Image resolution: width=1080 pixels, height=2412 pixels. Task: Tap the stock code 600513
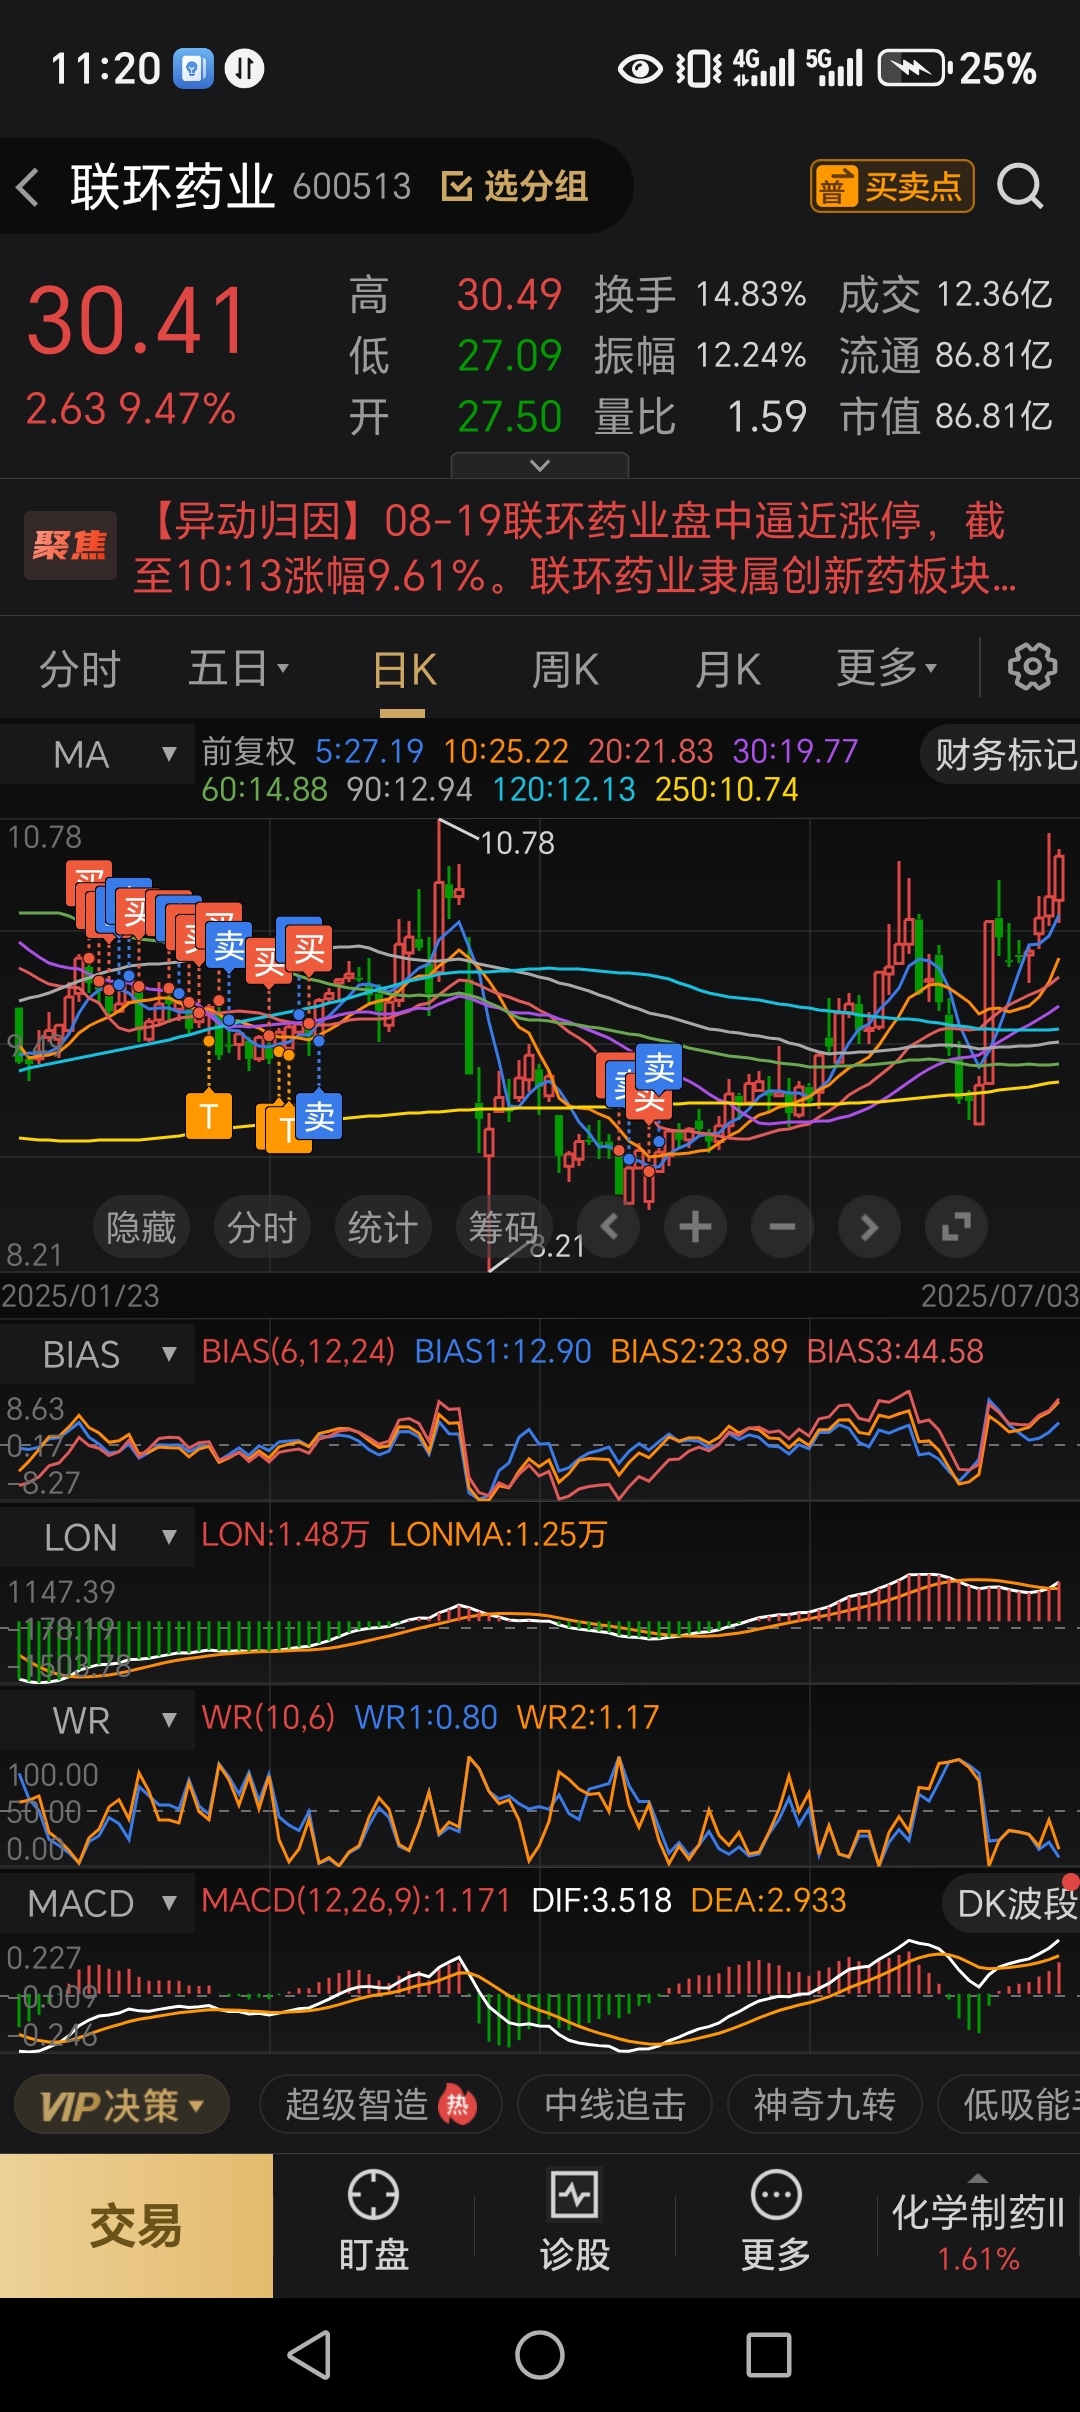click(x=352, y=187)
